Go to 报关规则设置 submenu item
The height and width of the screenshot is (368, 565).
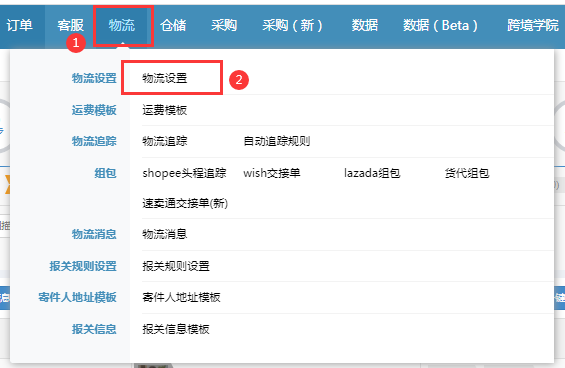[x=176, y=266]
